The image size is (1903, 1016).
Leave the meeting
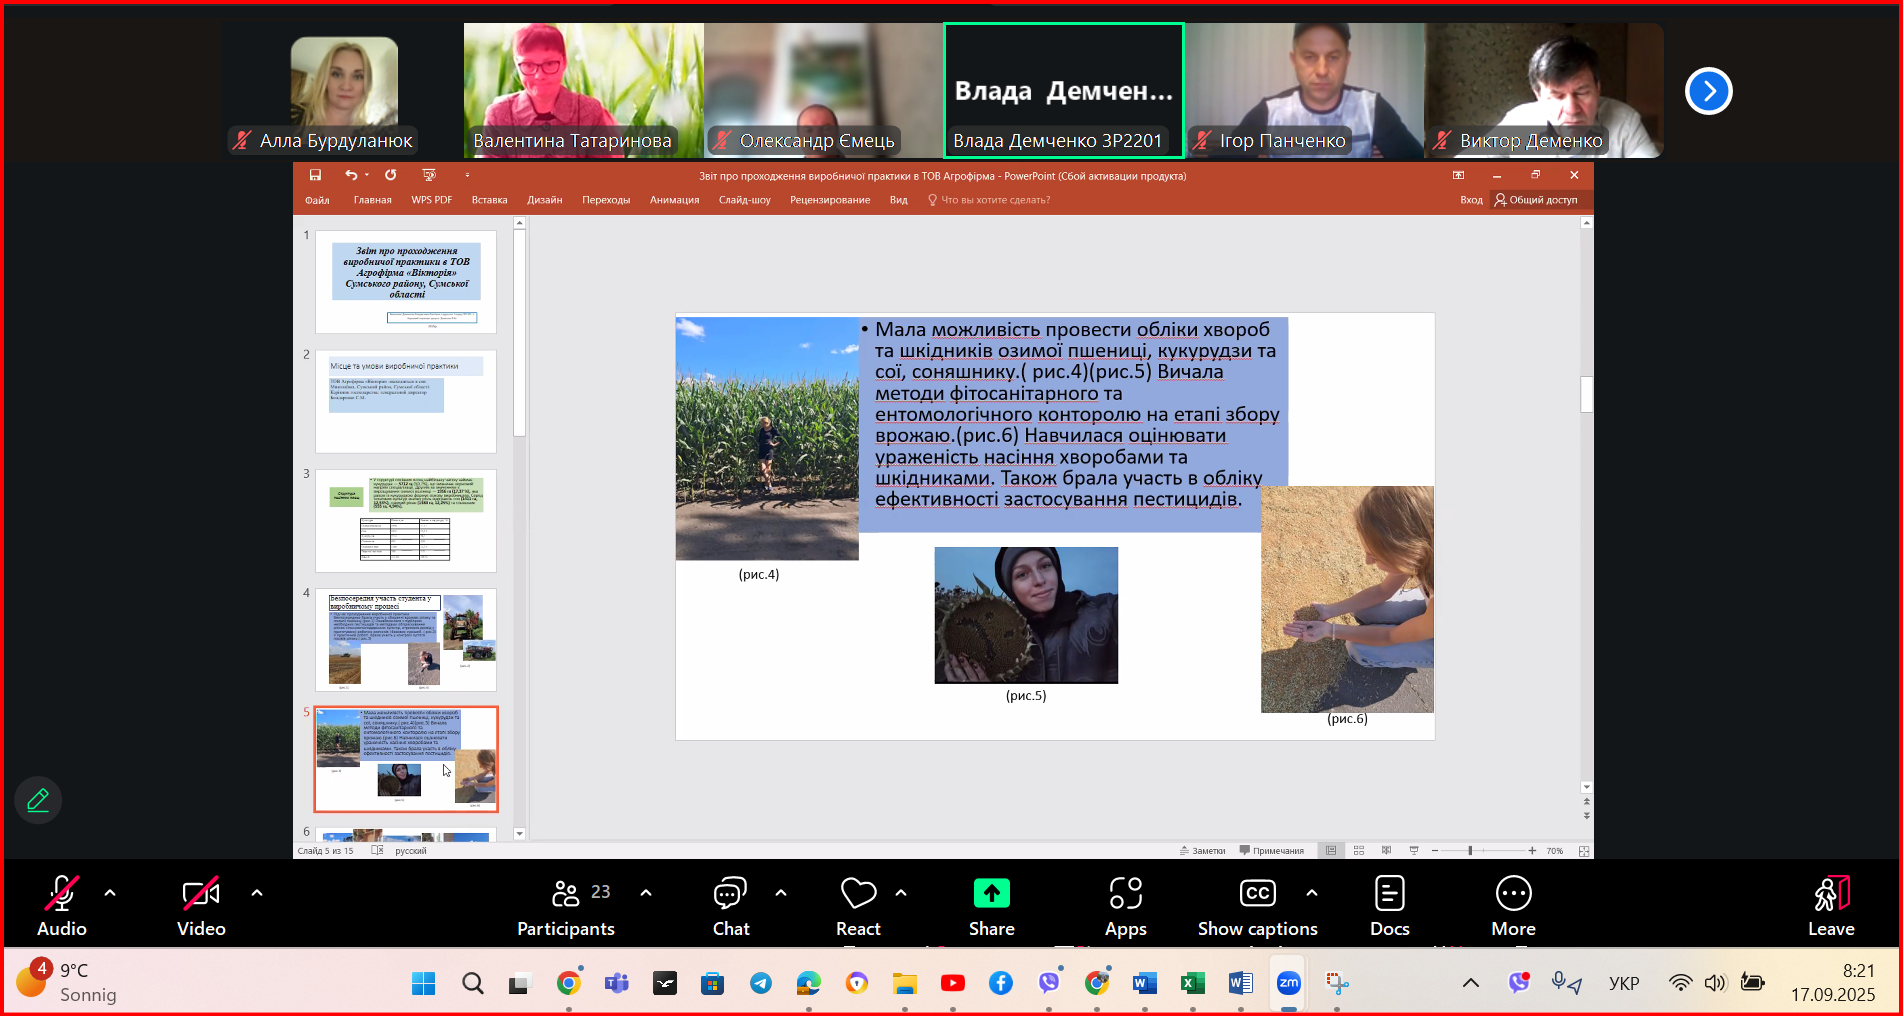[x=1831, y=906]
